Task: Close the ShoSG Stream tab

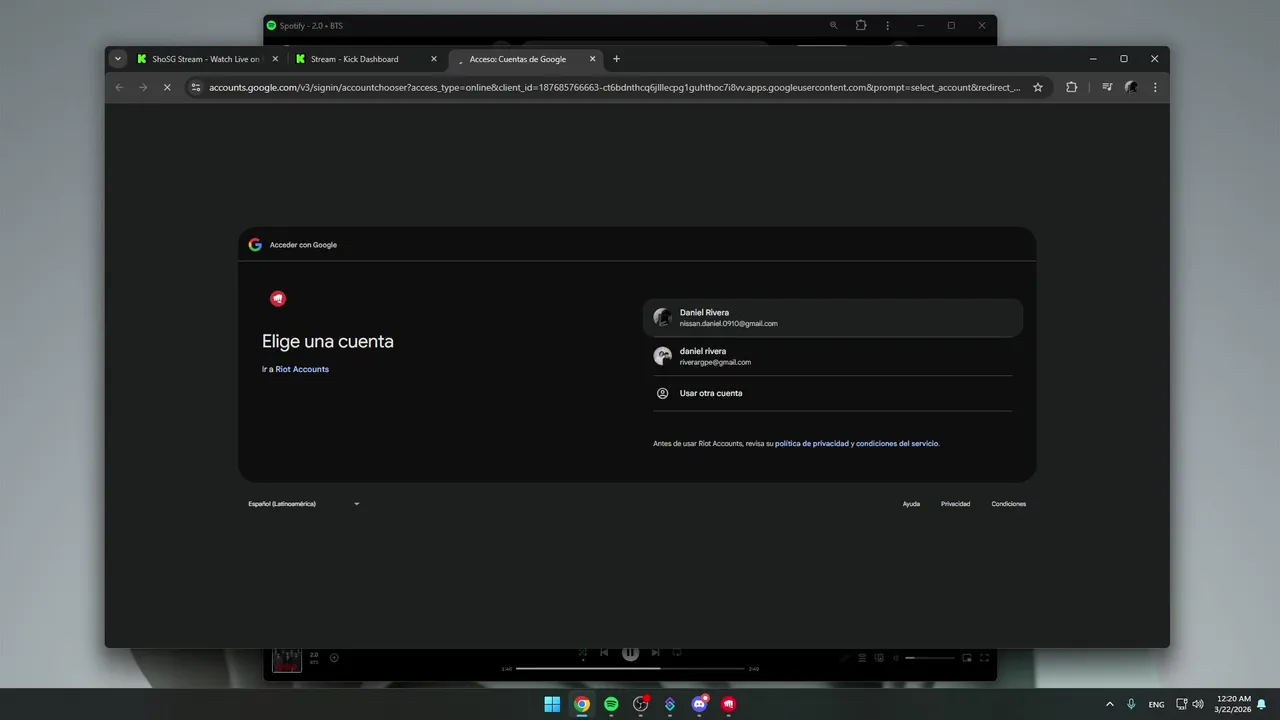Action: (275, 59)
